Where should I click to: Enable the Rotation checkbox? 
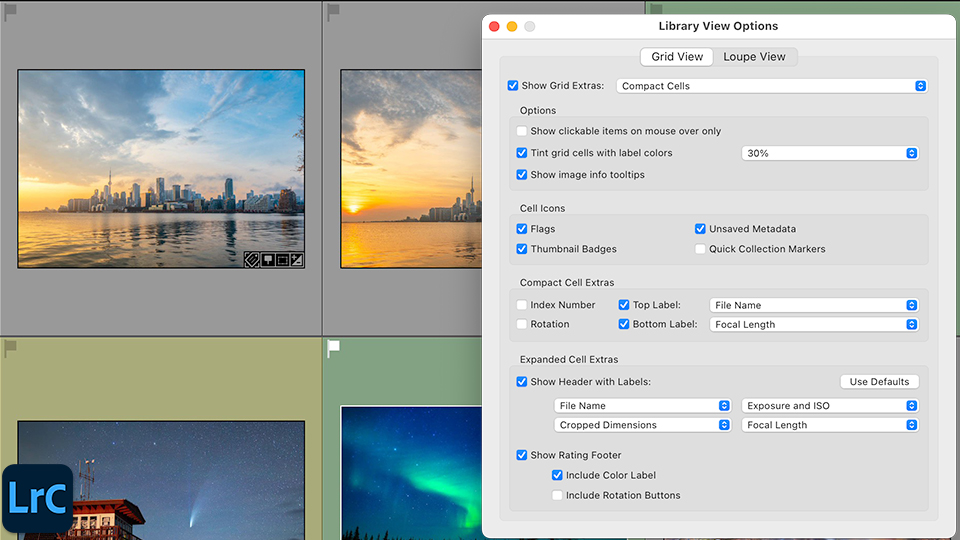522,324
